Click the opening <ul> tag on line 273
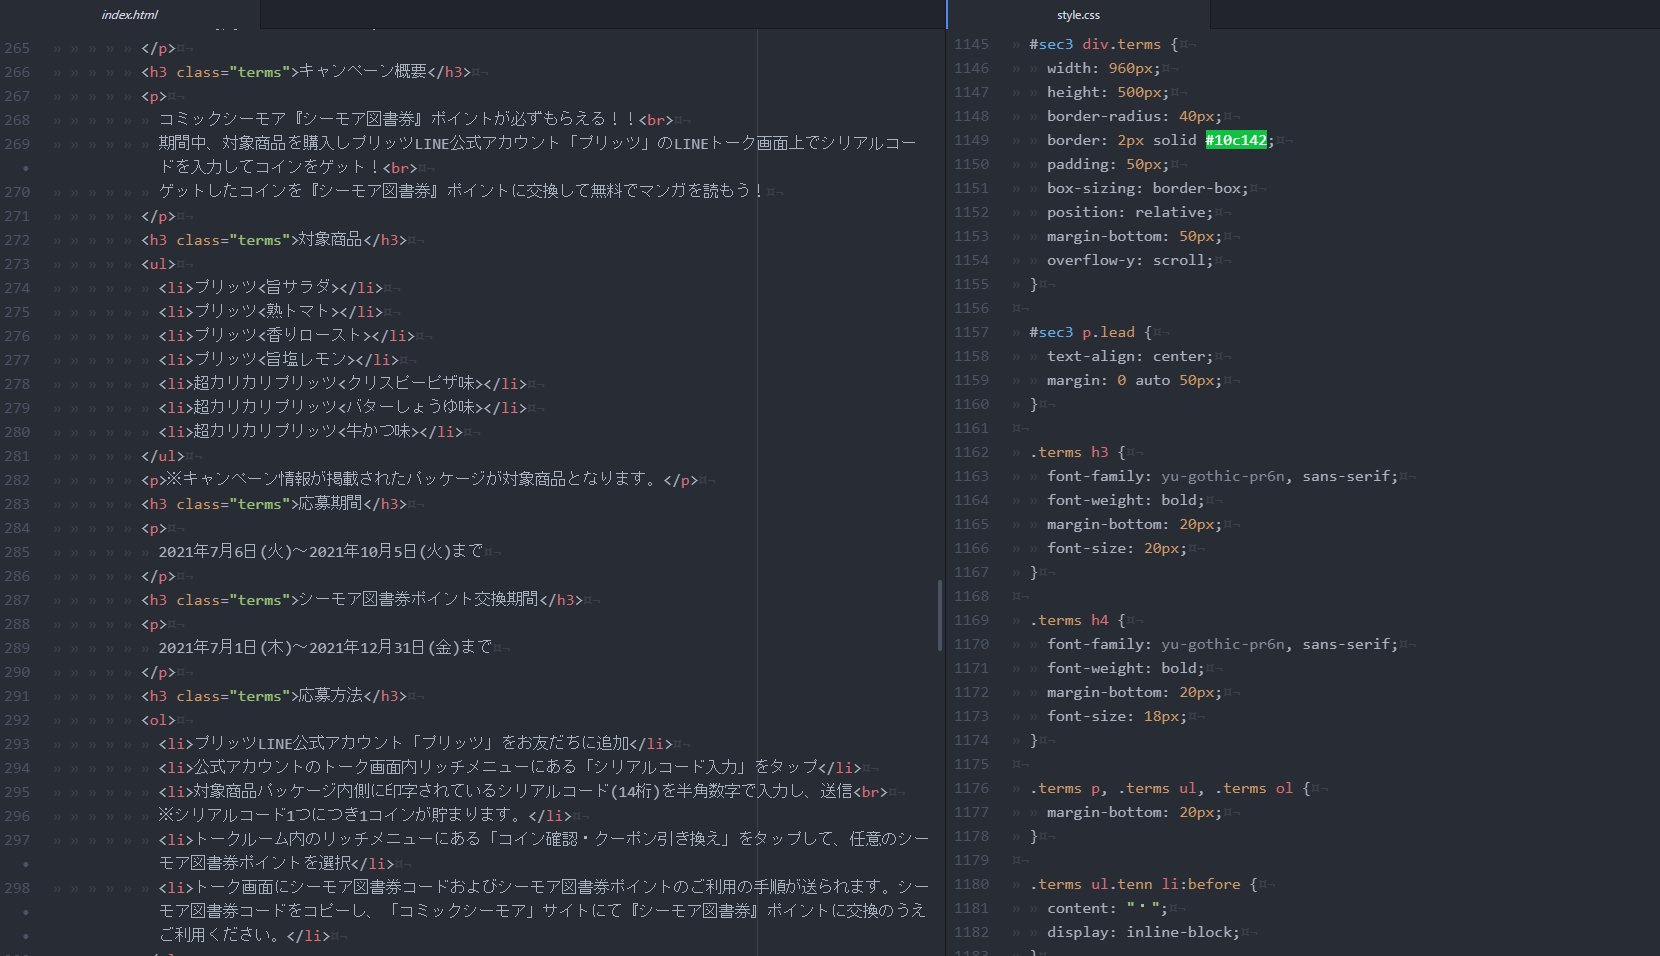The width and height of the screenshot is (1660, 956). (158, 264)
